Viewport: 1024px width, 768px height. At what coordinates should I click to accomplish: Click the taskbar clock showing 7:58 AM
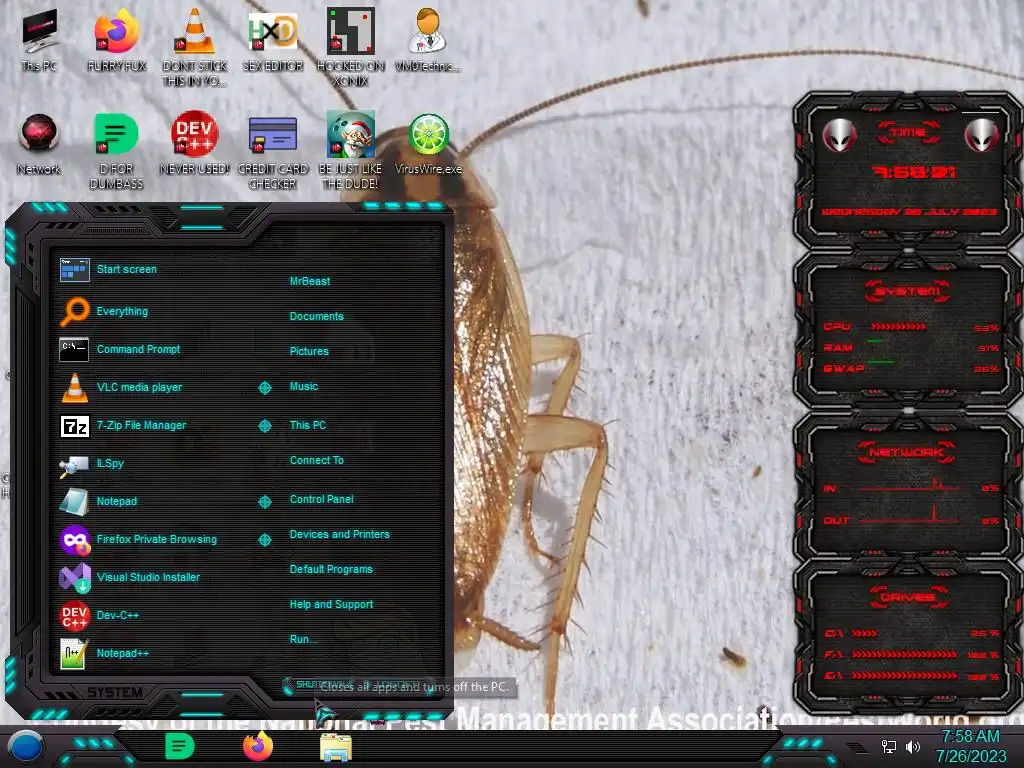pos(971,746)
